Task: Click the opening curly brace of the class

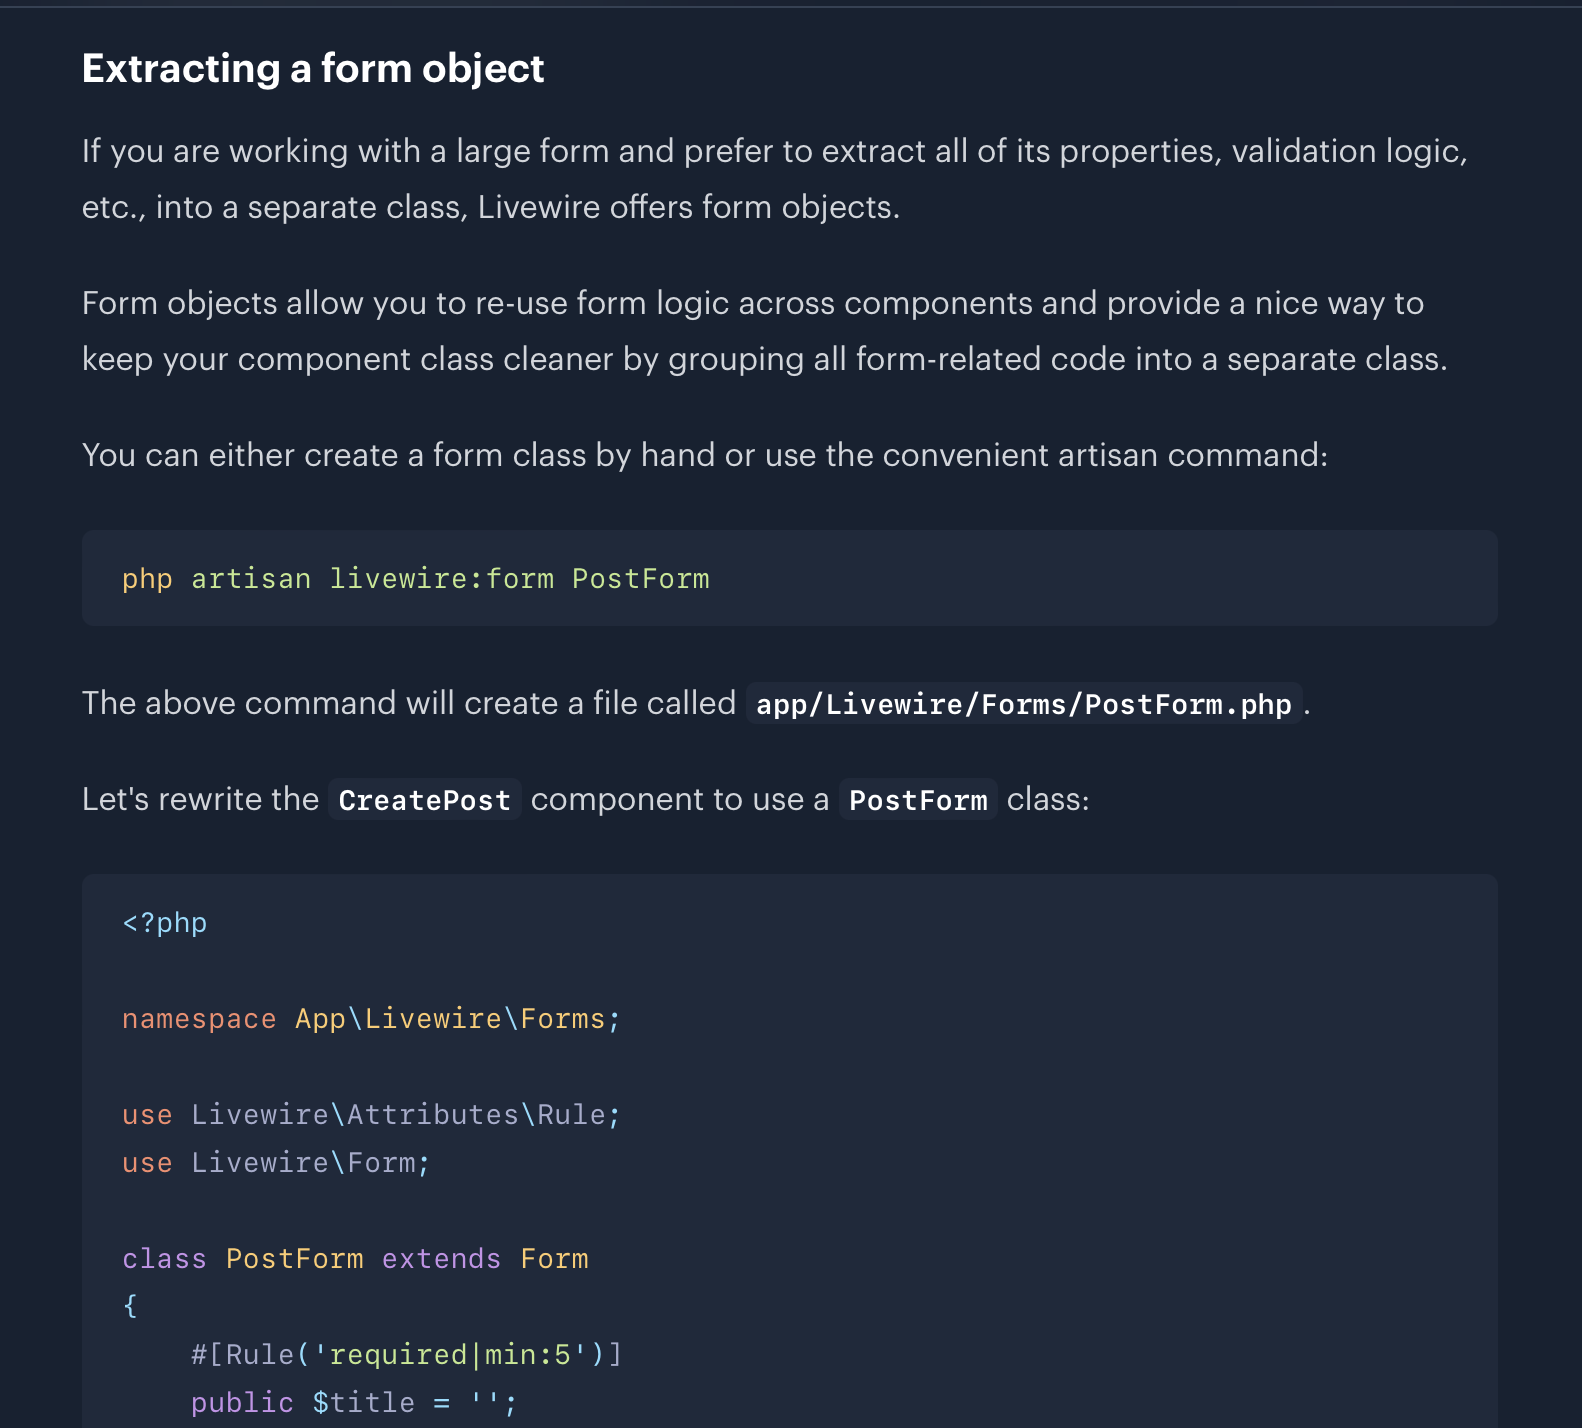Action: coord(130,1306)
